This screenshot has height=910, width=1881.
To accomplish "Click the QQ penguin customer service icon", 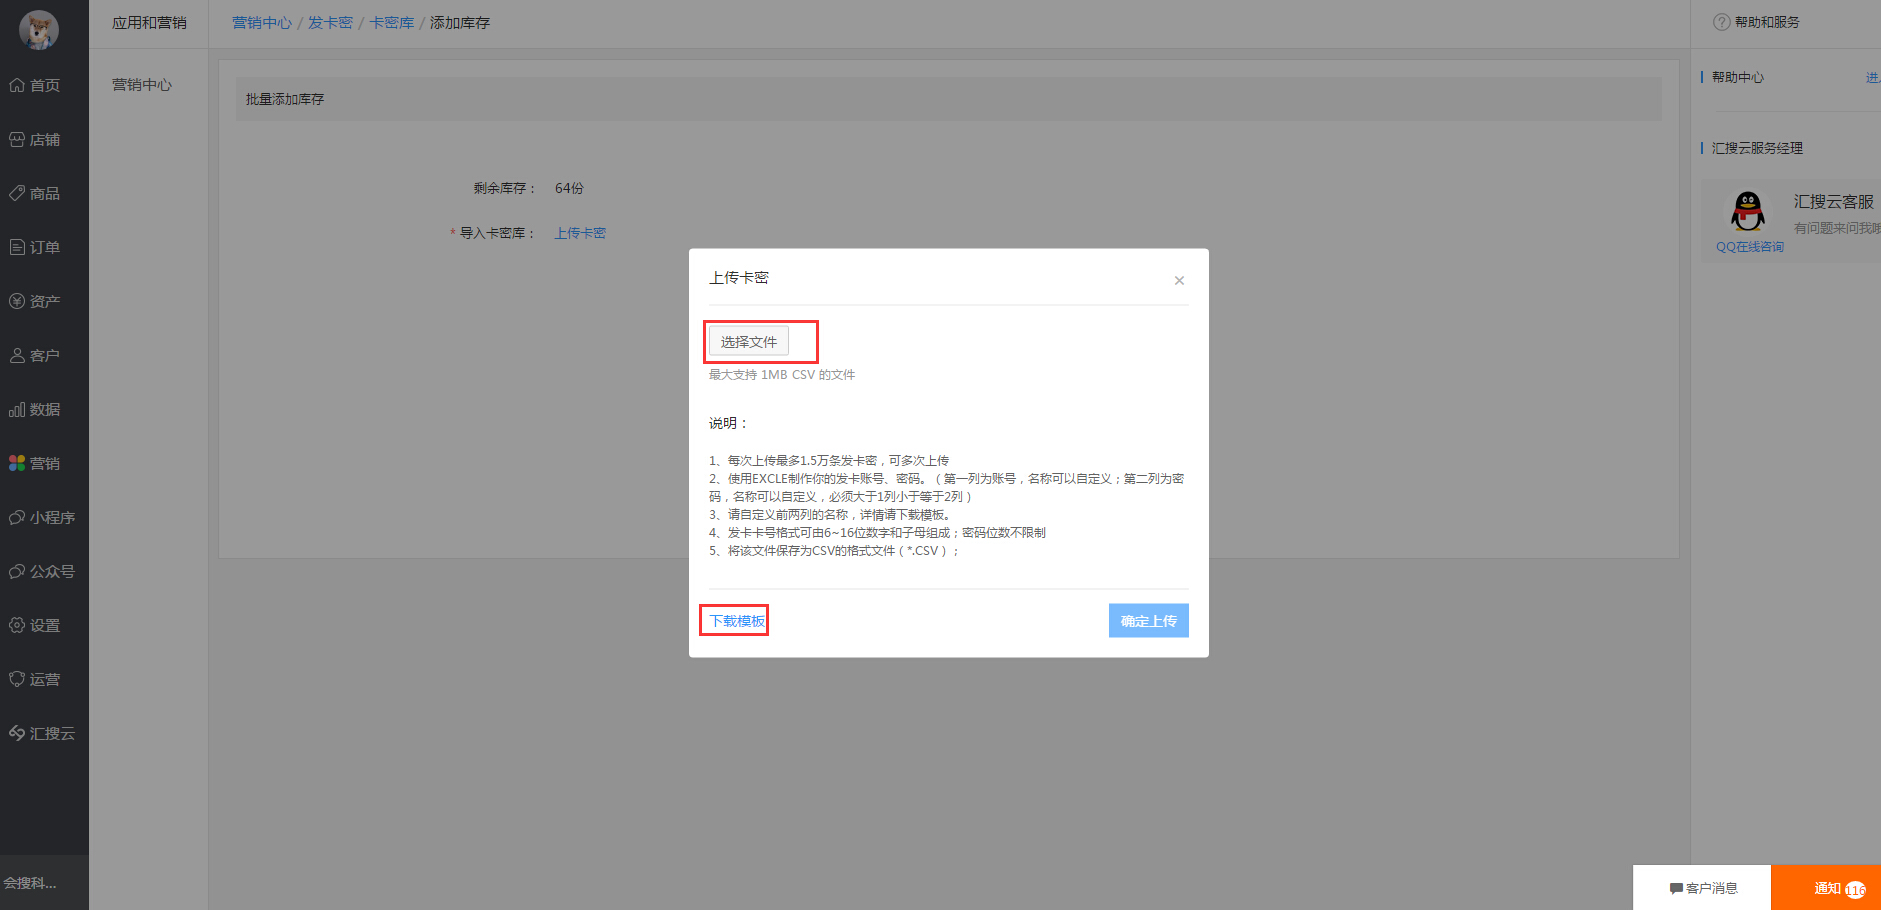I will (x=1748, y=212).
